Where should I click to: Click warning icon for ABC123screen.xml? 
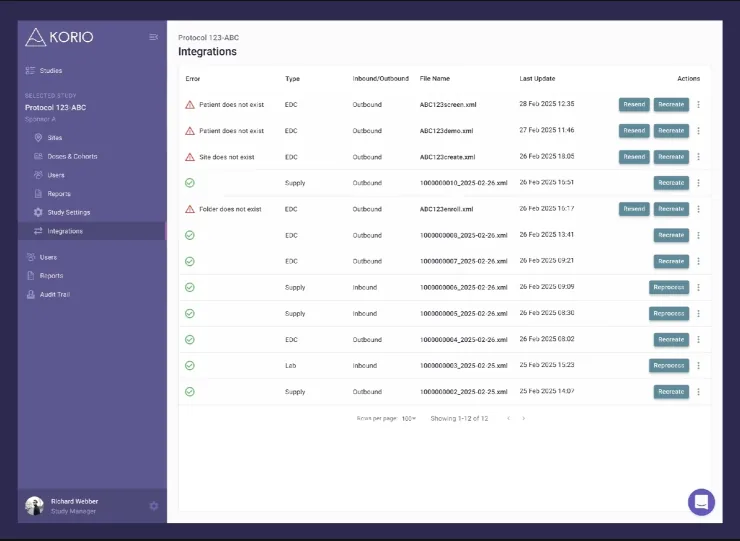click(x=190, y=105)
